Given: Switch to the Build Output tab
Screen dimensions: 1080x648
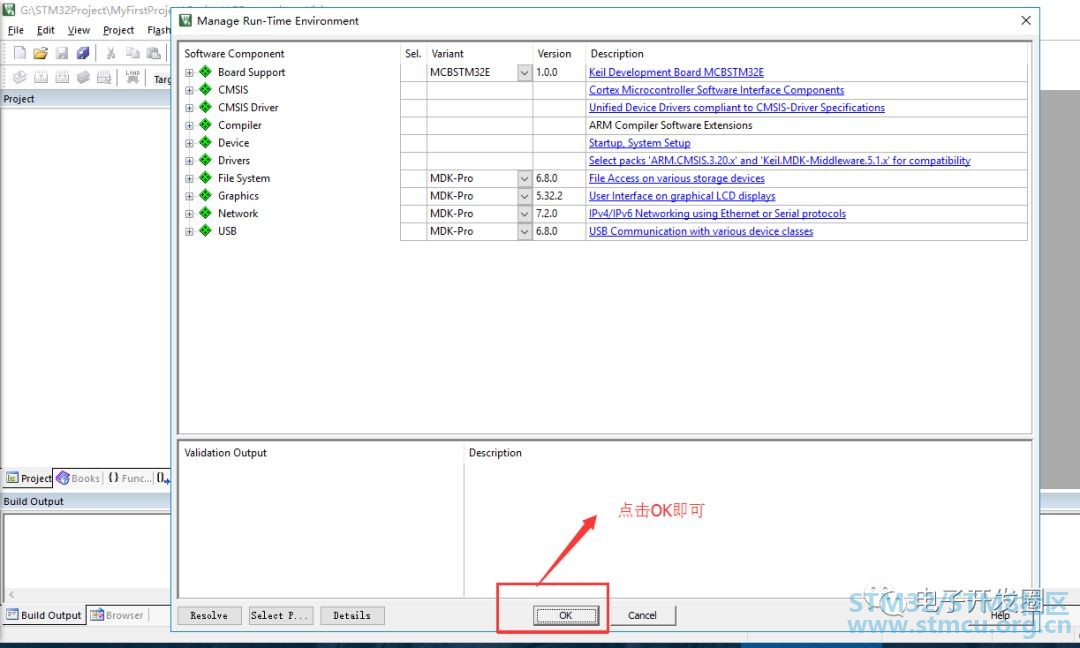Looking at the screenshot, I should tap(43, 615).
